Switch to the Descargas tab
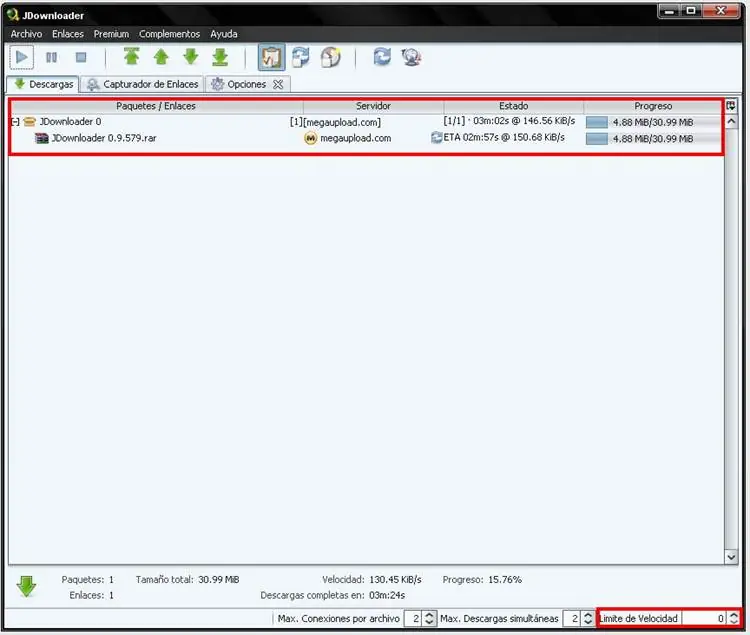Screen dimensions: 750x635 [44, 84]
